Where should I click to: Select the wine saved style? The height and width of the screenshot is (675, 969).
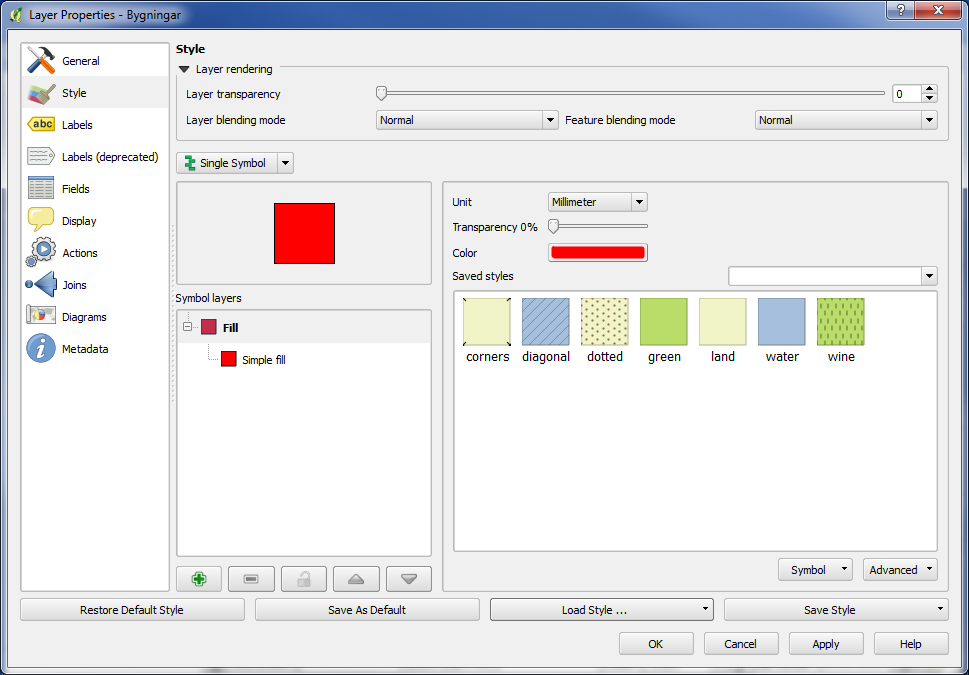coord(840,331)
